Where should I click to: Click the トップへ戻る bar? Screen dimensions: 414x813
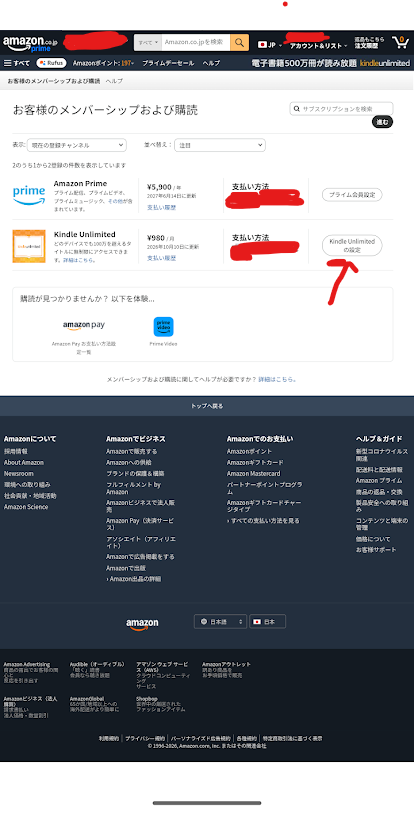pyautogui.click(x=207, y=406)
